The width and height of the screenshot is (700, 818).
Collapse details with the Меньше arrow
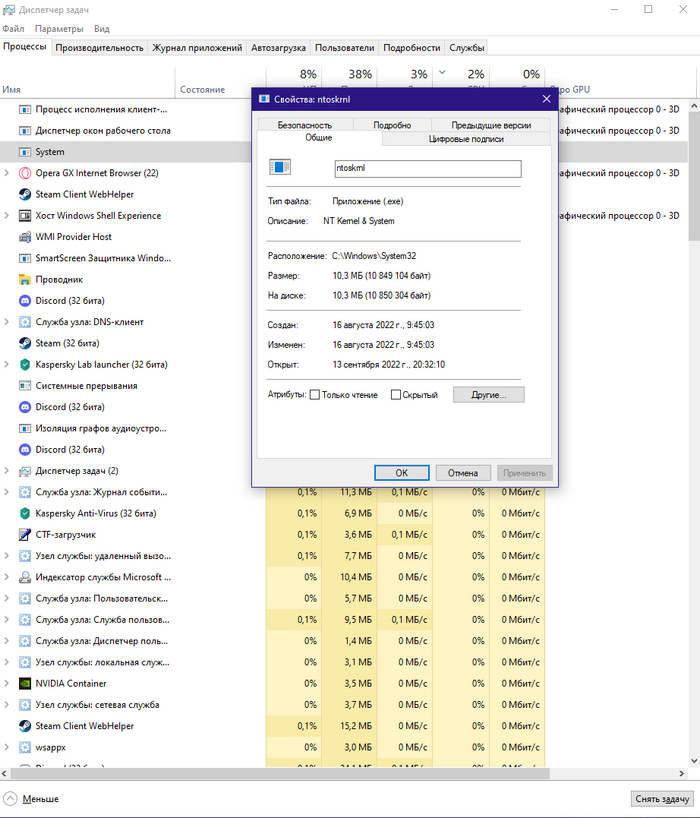(x=10, y=799)
